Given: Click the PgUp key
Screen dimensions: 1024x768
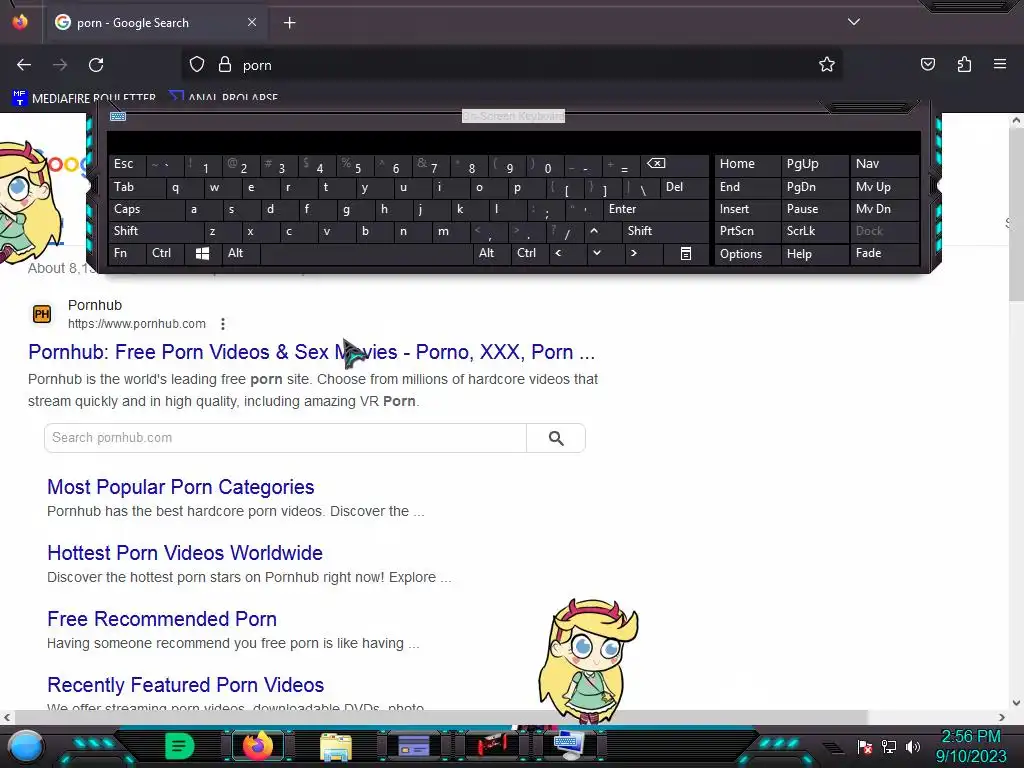Looking at the screenshot, I should 814,164.
